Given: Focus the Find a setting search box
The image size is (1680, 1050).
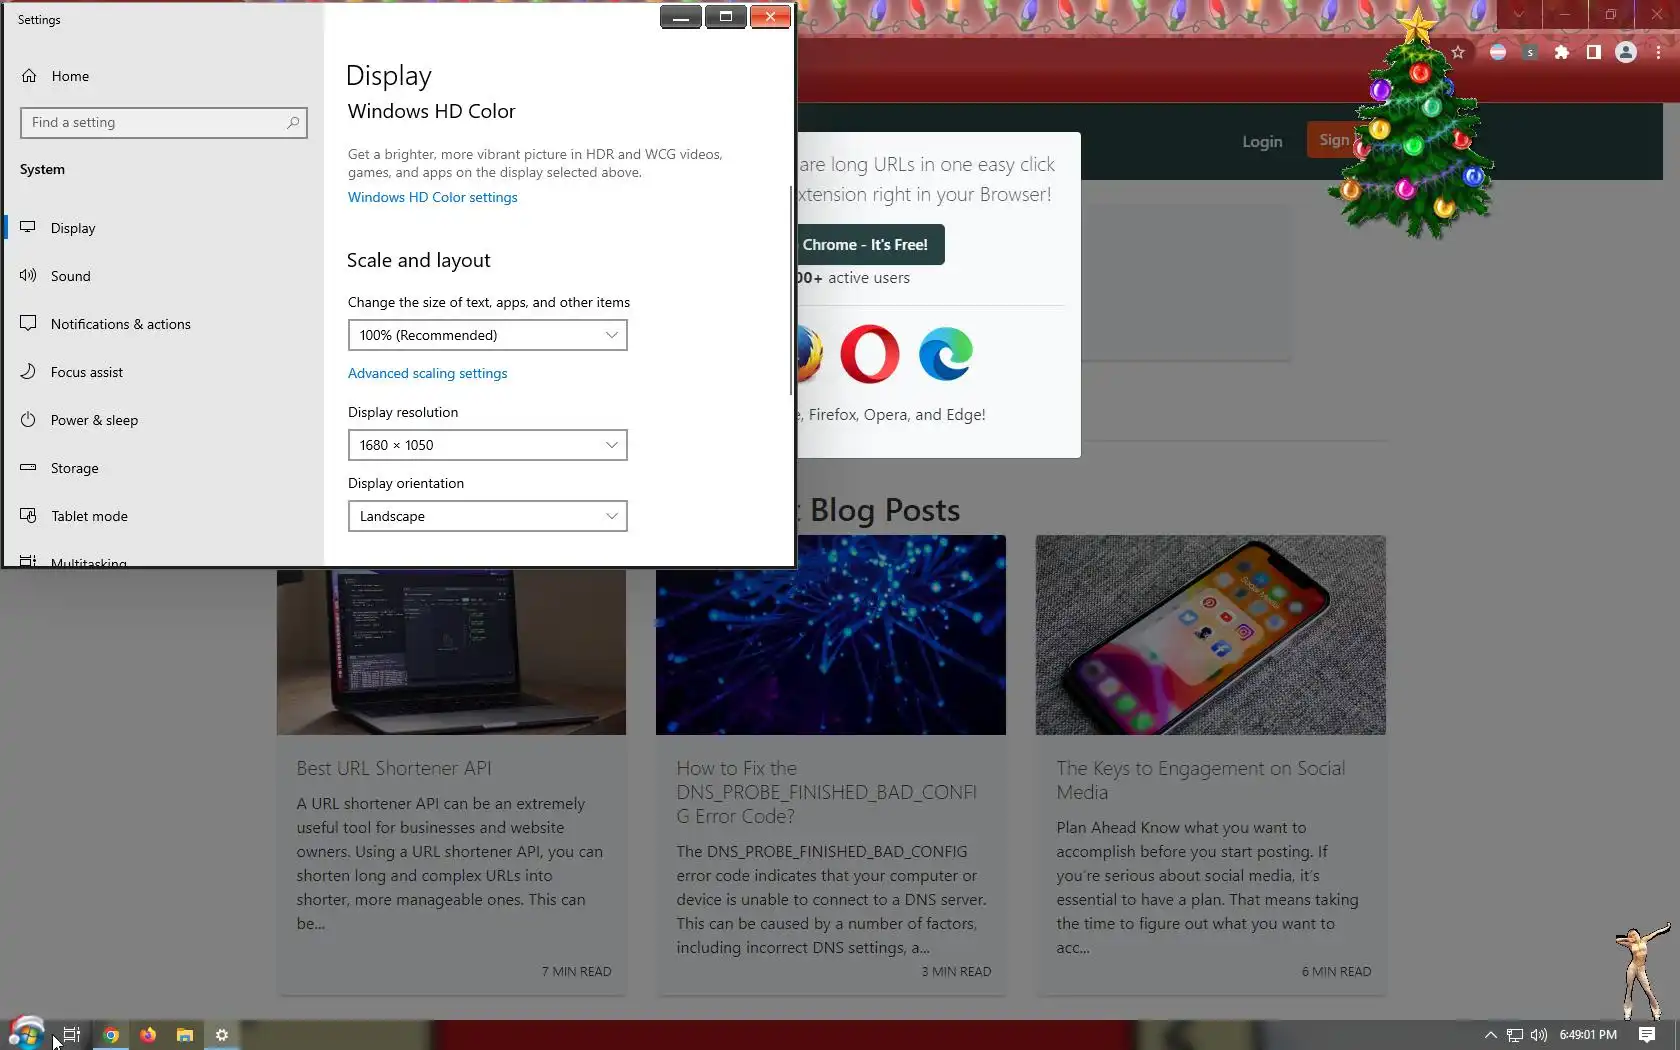Looking at the screenshot, I should click(x=163, y=123).
